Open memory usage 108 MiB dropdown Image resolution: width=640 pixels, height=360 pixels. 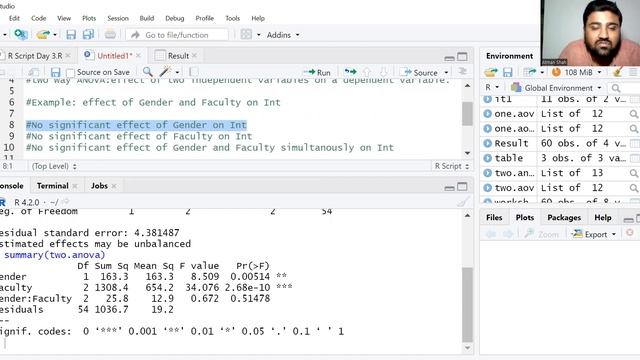[x=599, y=73]
